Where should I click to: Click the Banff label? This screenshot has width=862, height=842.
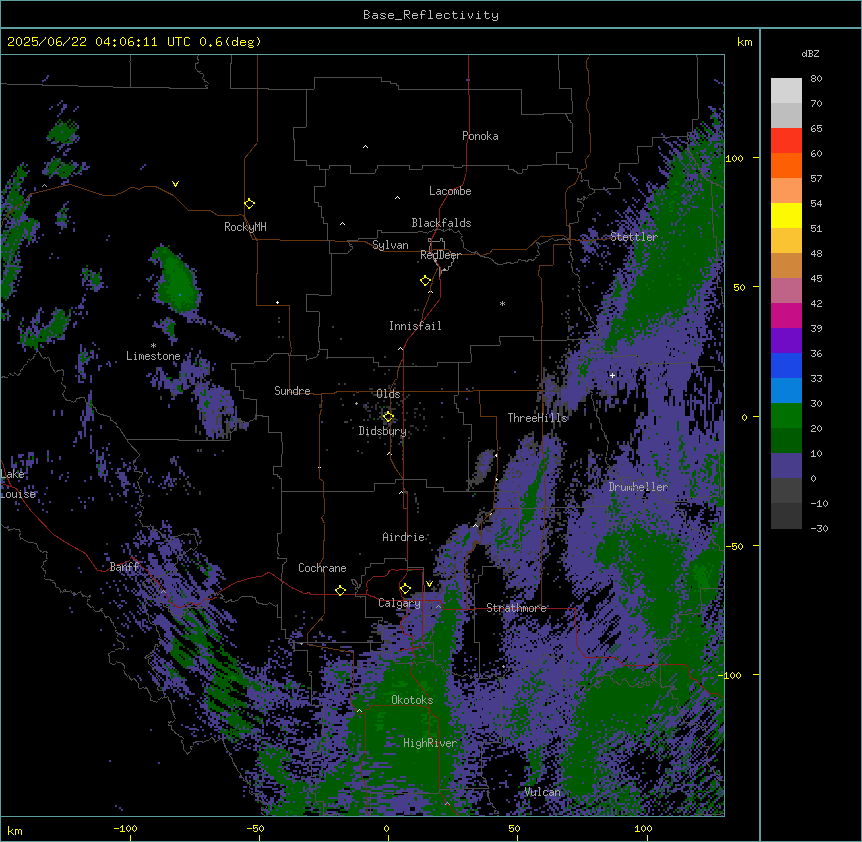tap(124, 567)
